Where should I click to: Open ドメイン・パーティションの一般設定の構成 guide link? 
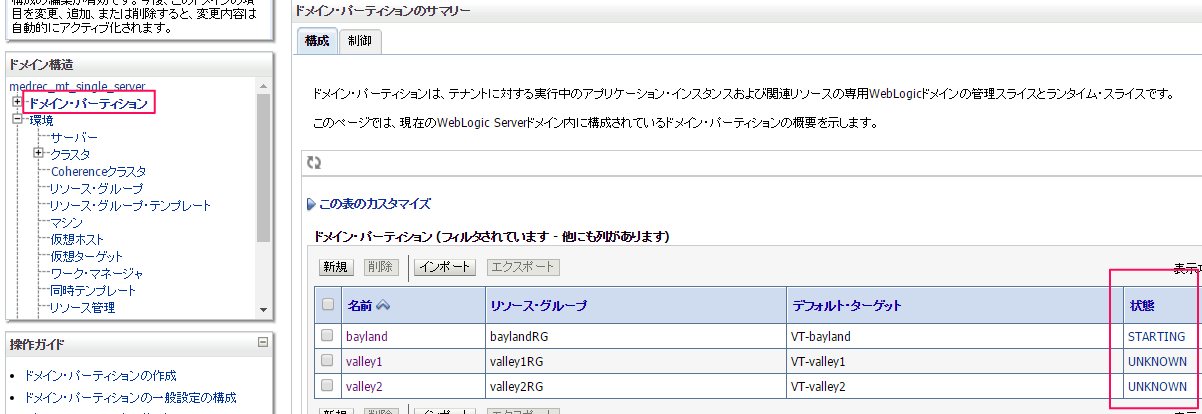click(x=130, y=397)
